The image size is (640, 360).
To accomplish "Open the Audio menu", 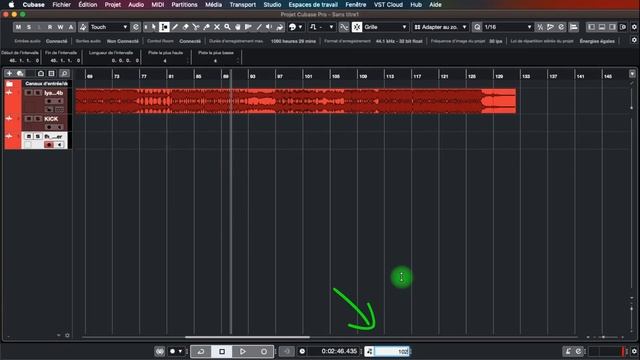I will (x=136, y=4).
